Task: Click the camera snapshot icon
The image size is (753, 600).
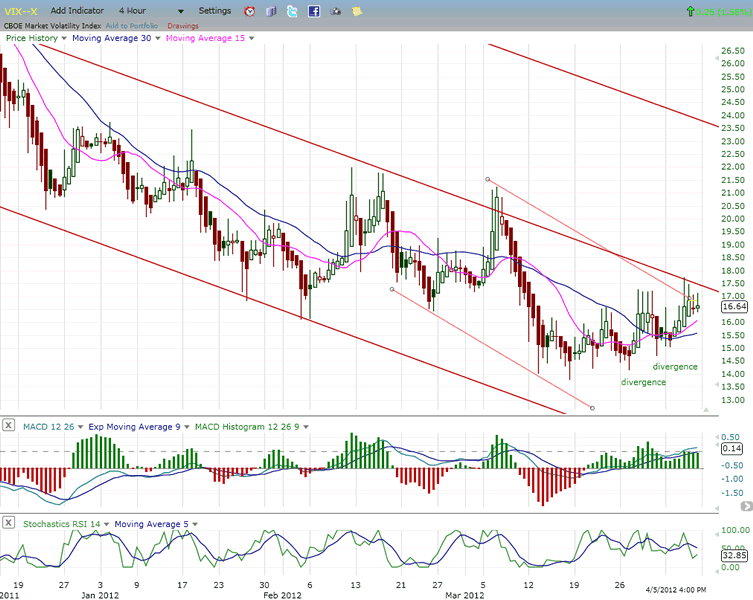Action: (x=335, y=11)
